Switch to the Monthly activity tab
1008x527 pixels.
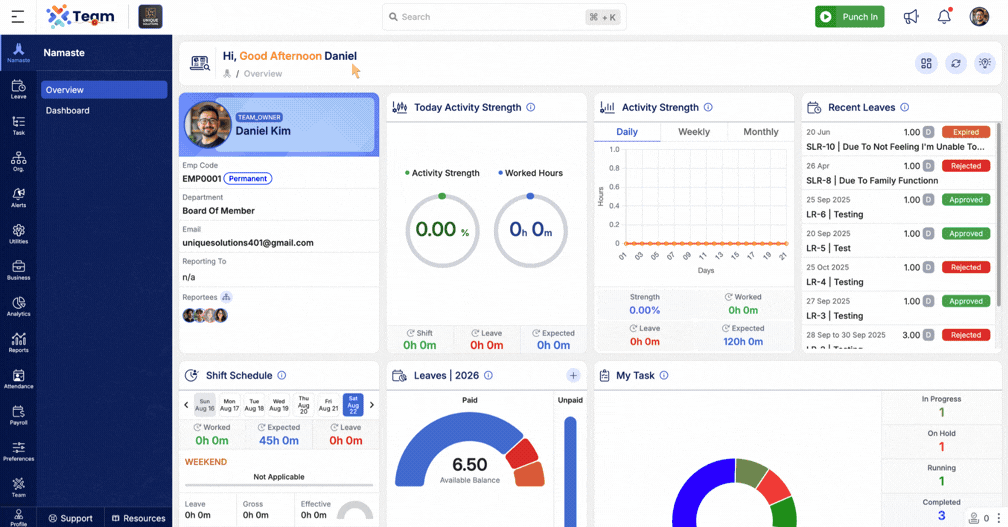click(x=760, y=132)
